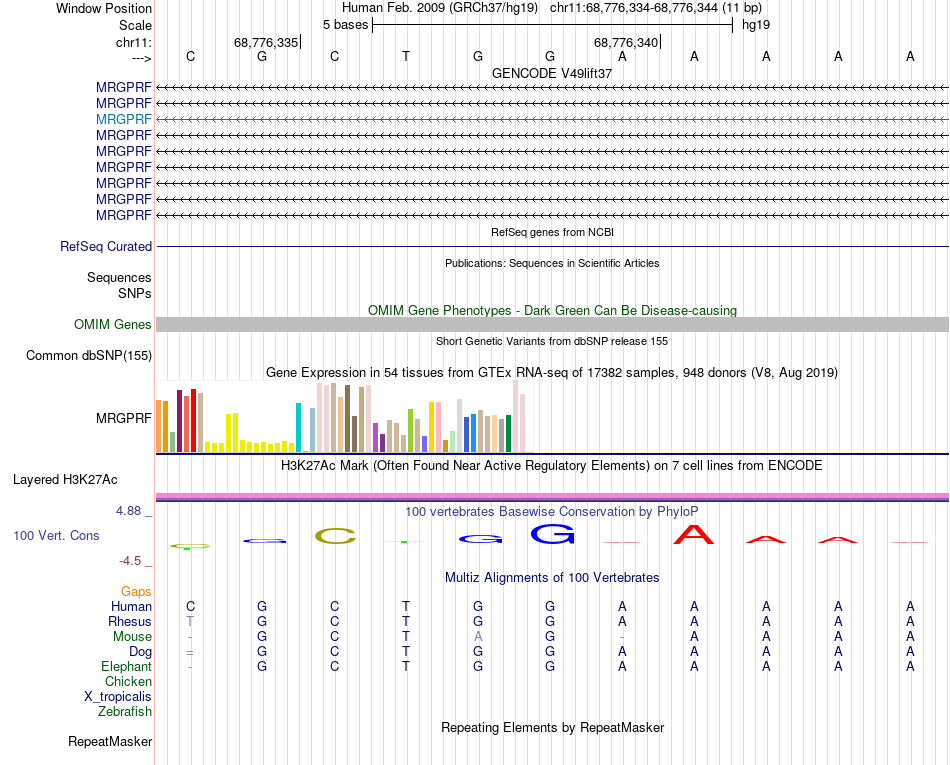Click the OMIM Gene Phenotypes green title

[552, 311]
